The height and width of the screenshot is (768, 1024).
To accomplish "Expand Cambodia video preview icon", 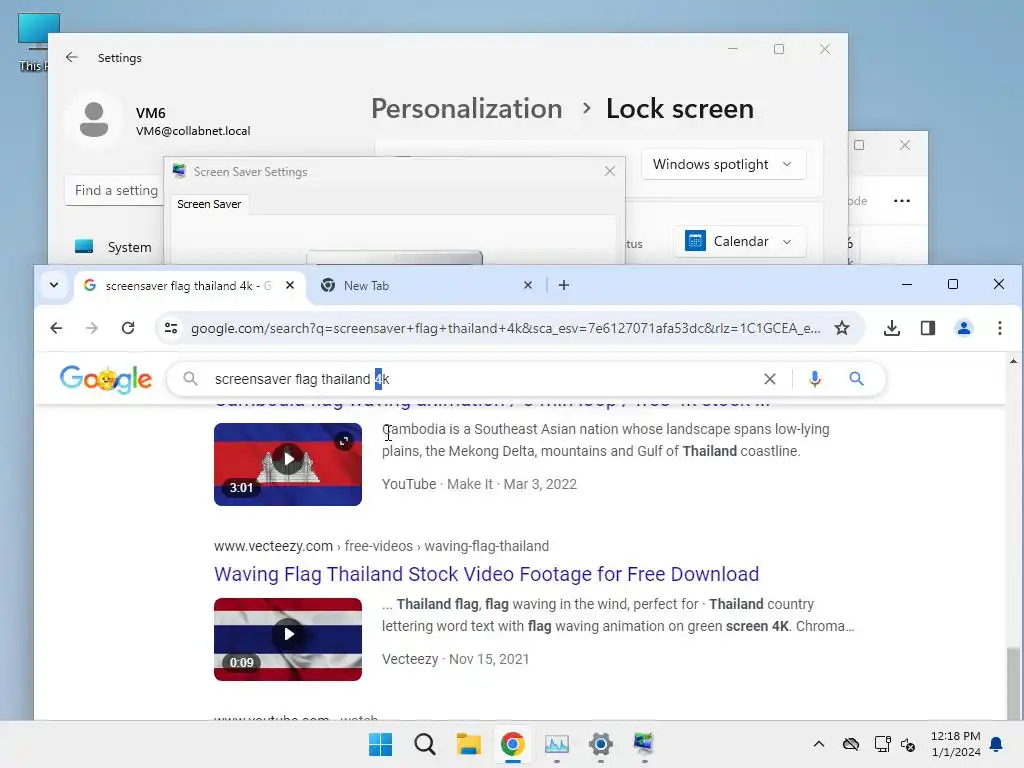I will [344, 441].
